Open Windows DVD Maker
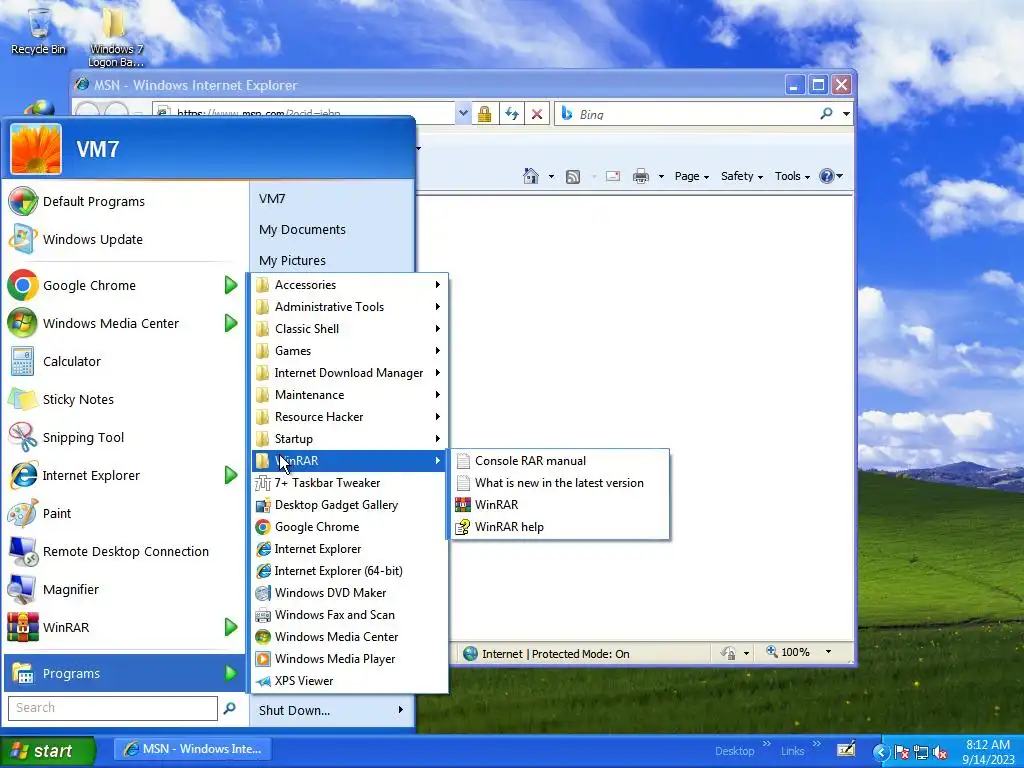This screenshot has height=768, width=1024. pos(349,593)
